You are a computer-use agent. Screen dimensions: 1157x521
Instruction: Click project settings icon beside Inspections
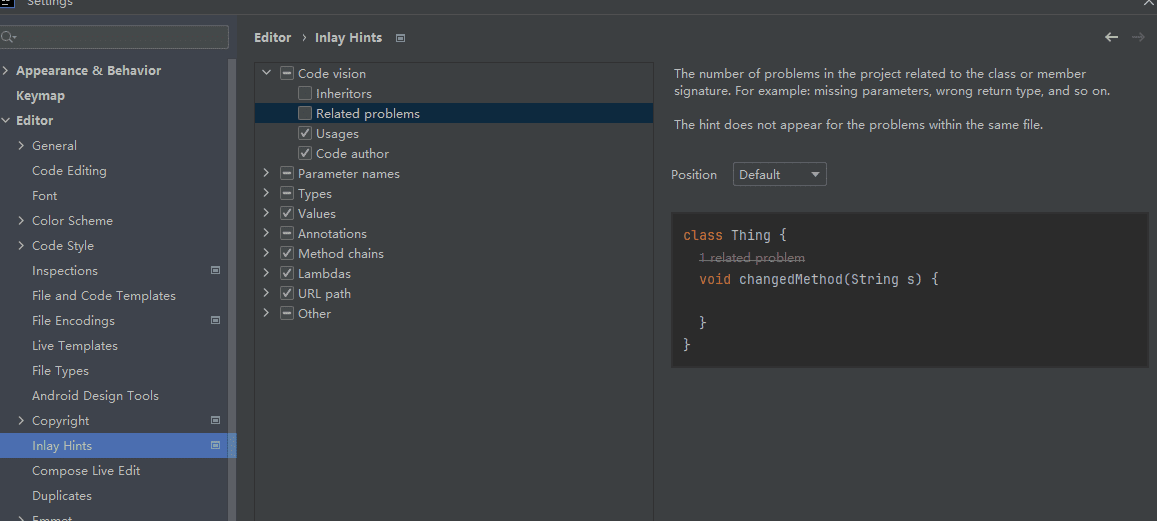tap(215, 270)
